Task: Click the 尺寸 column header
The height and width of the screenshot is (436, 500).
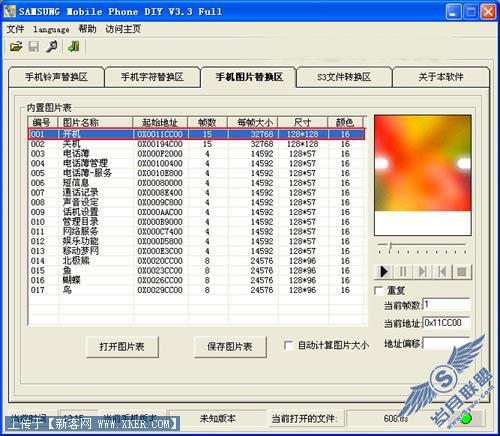Action: pos(303,122)
